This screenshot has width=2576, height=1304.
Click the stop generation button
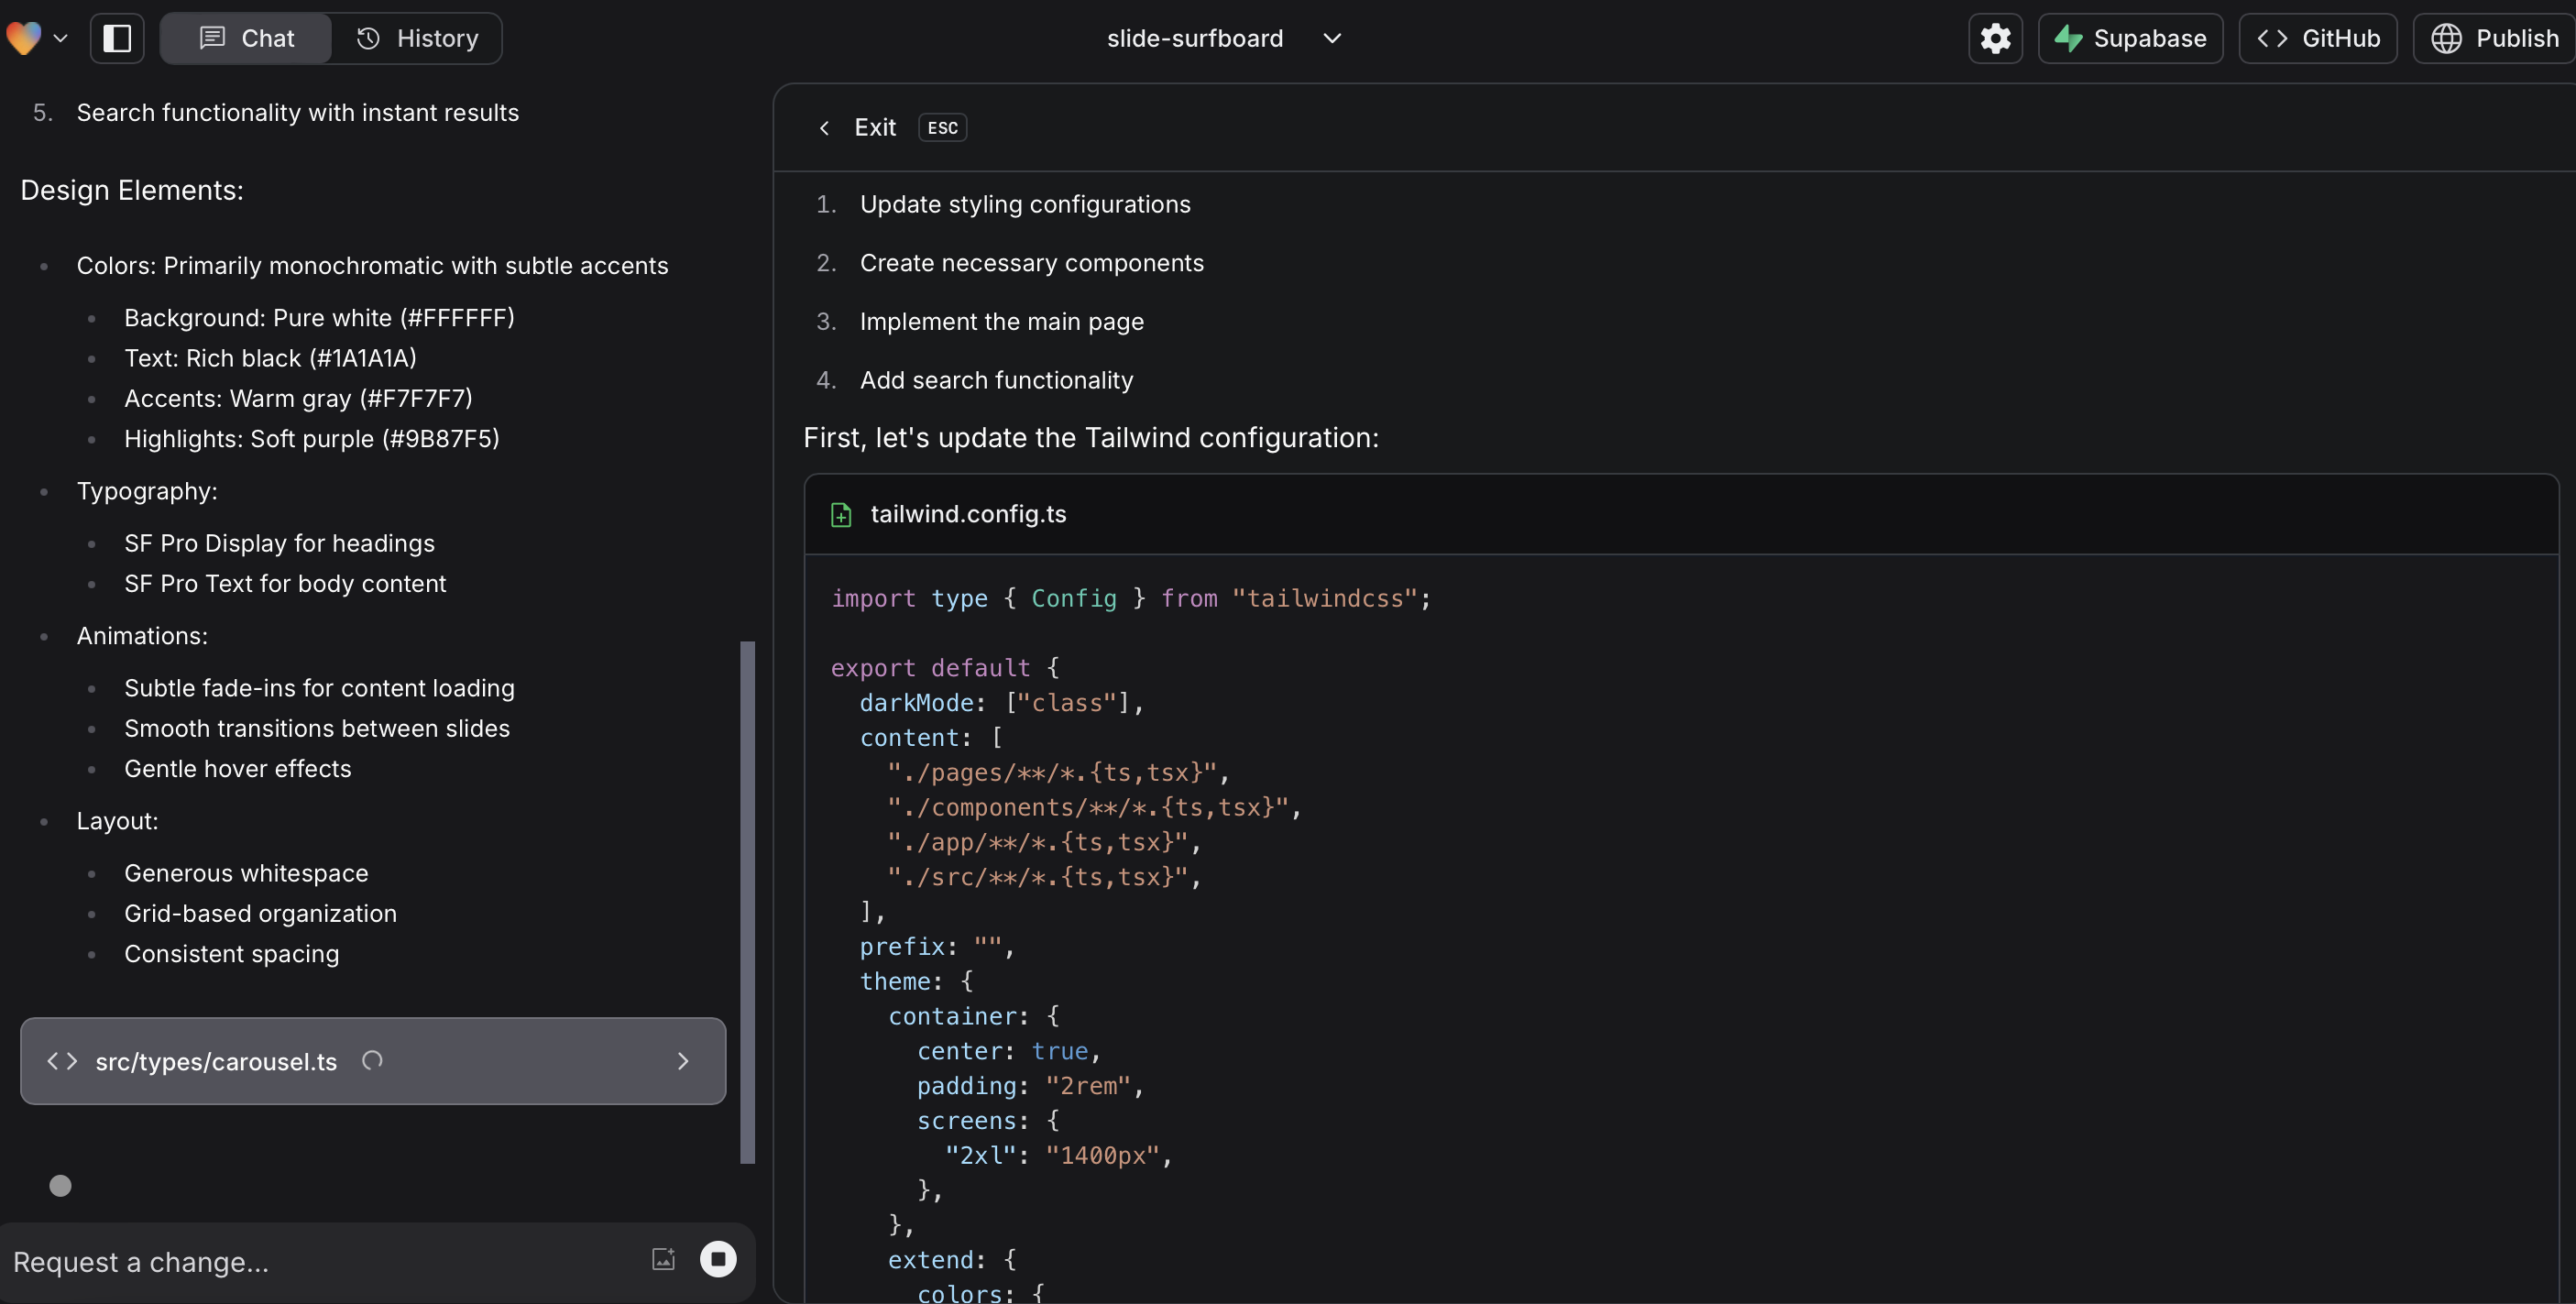718,1261
